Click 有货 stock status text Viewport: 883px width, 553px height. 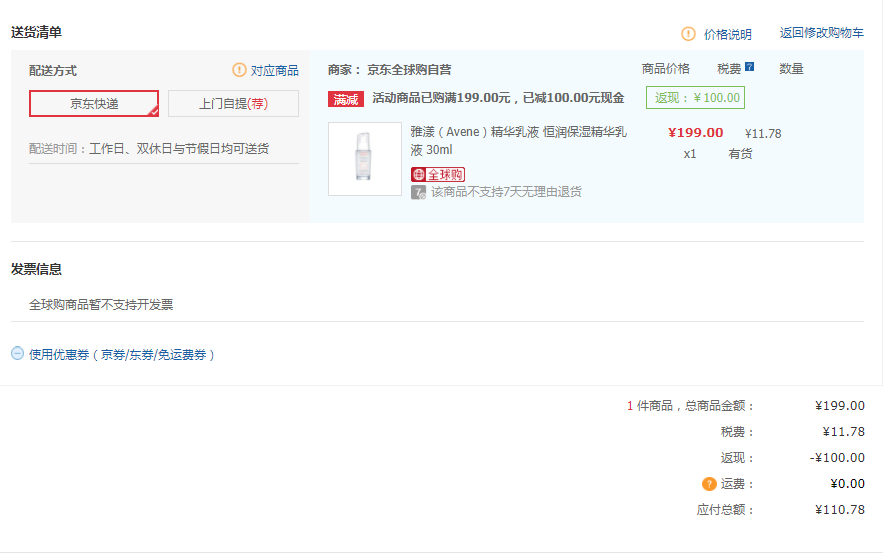(740, 154)
